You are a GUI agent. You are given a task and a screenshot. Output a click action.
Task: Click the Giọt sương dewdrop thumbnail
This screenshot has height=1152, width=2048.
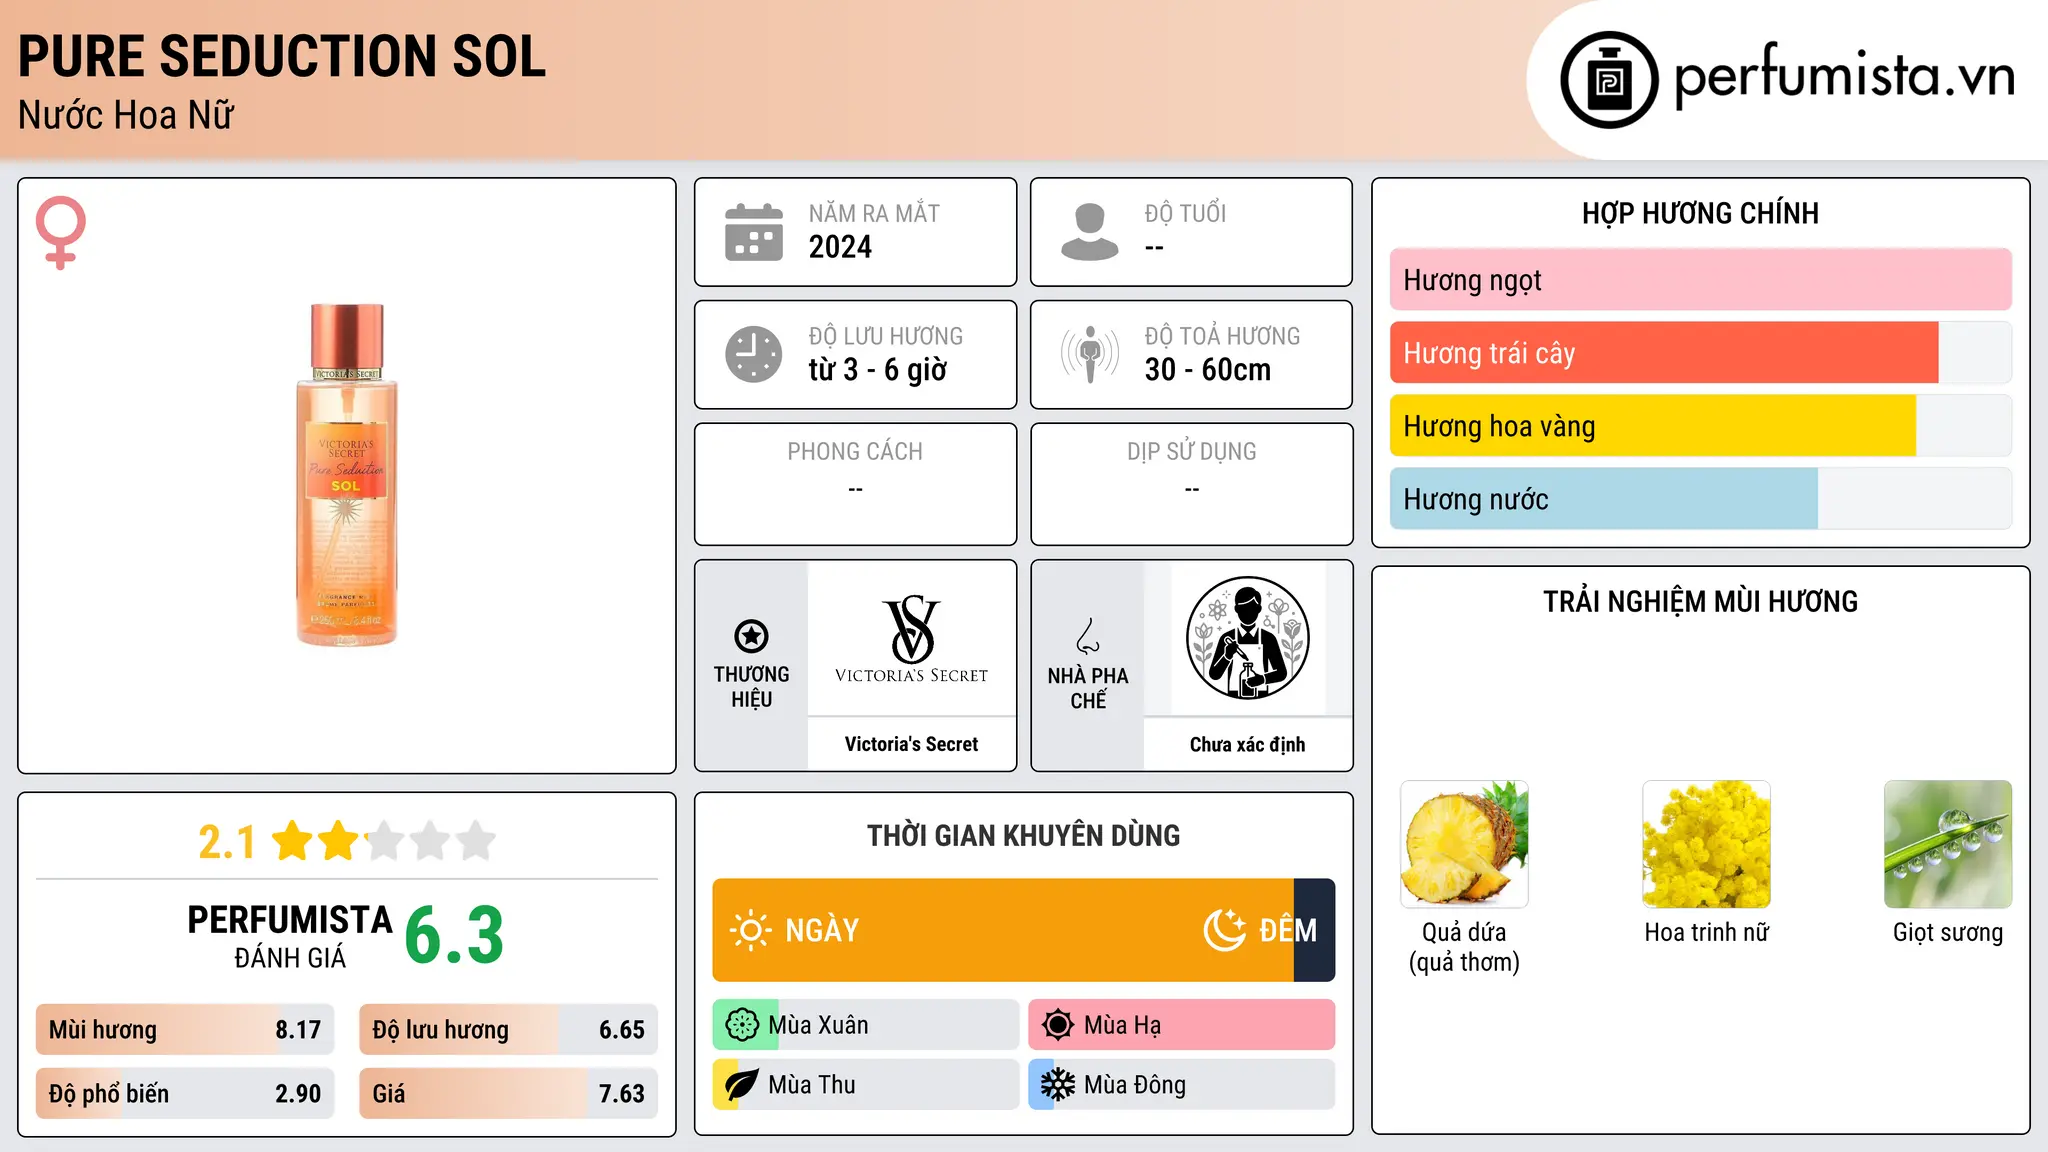click(1948, 844)
